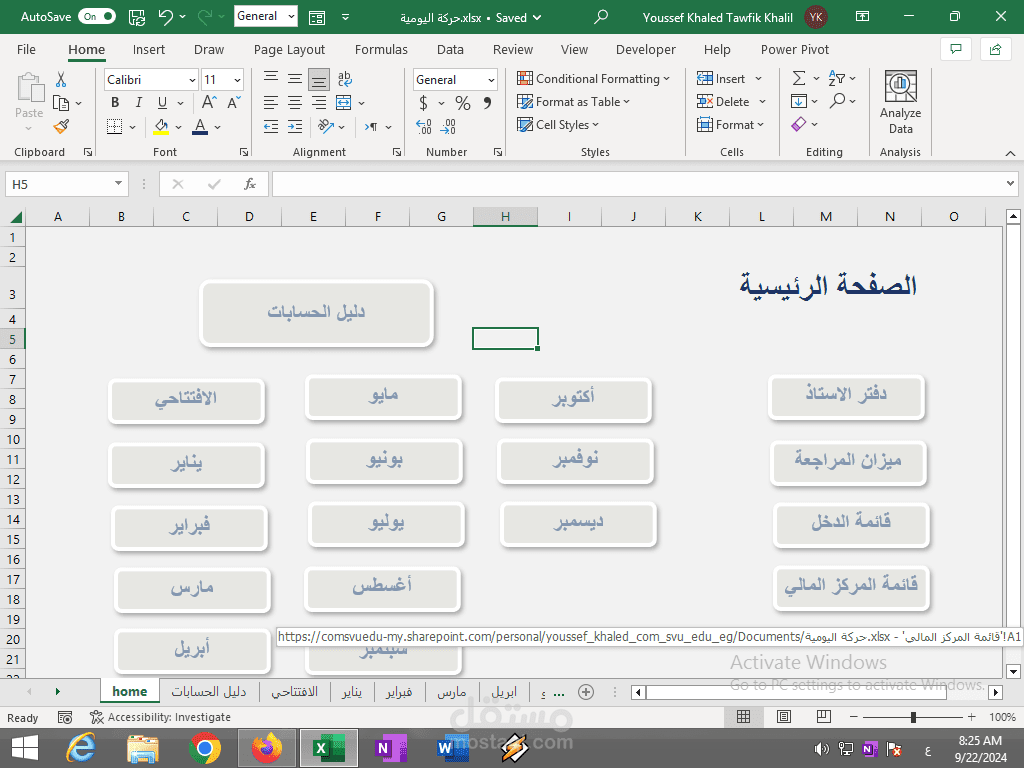The image size is (1024, 768).
Task: Click the Font Color swatch
Action: click(200, 127)
